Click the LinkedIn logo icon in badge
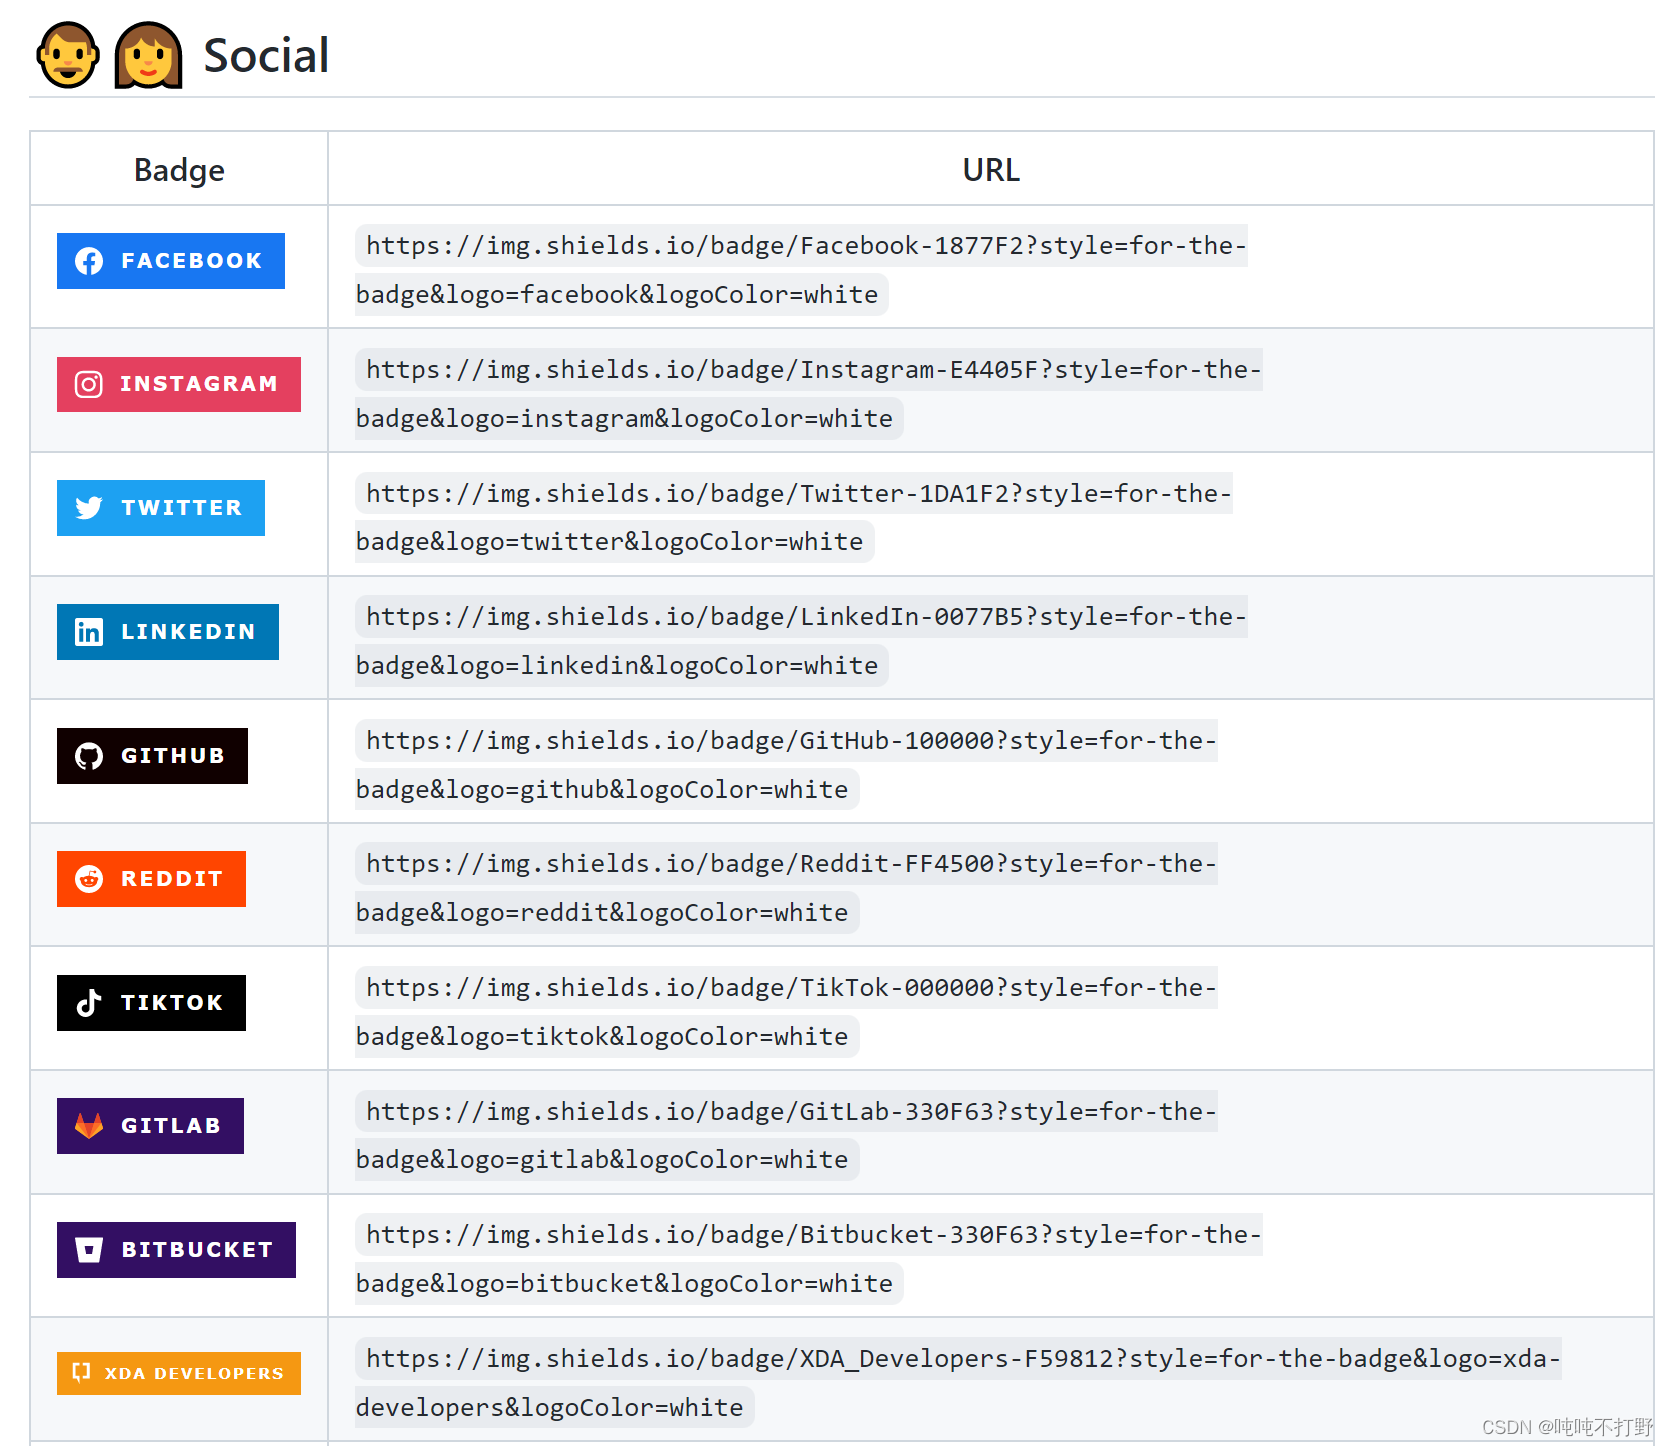The height and width of the screenshot is (1446, 1668). [89, 632]
